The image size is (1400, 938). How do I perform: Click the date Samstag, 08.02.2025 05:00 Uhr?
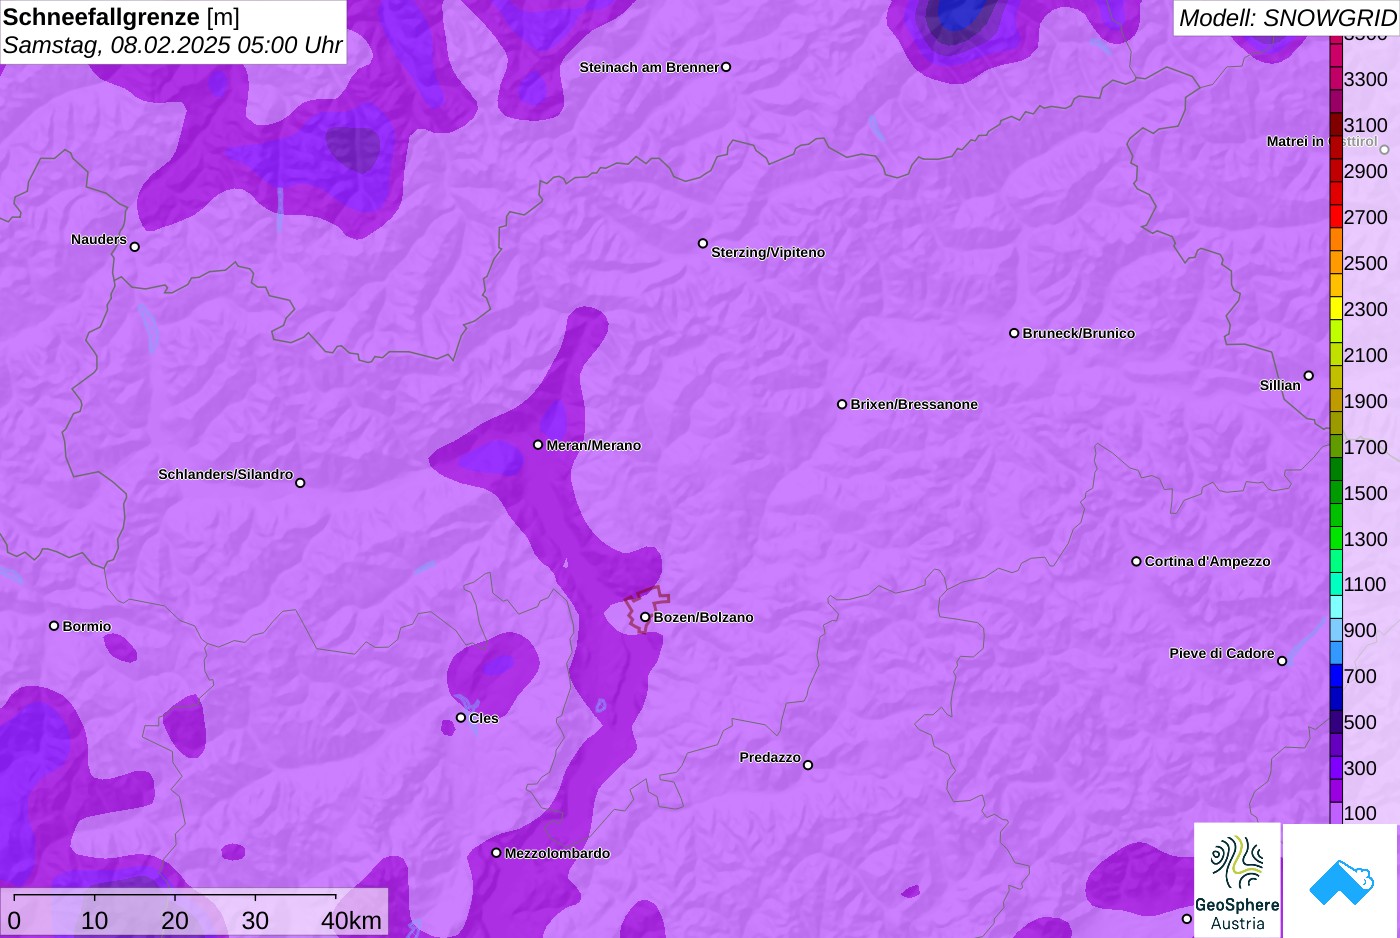point(172,45)
